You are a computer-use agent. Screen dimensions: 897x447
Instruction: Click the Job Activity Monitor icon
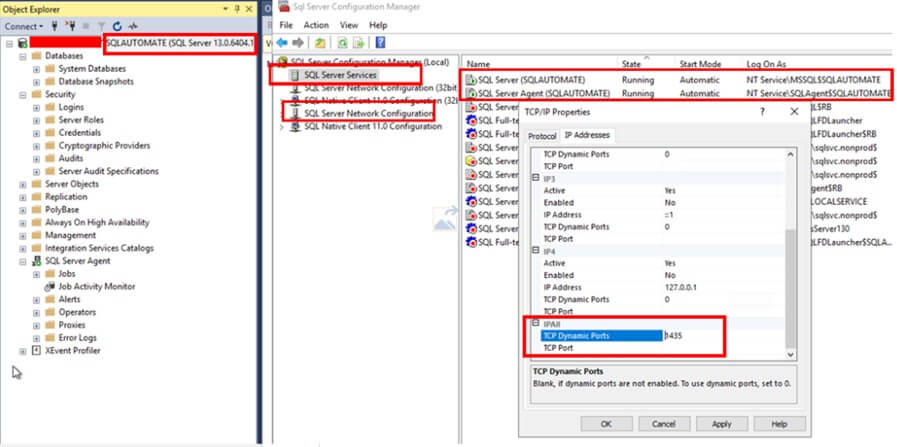[49, 287]
